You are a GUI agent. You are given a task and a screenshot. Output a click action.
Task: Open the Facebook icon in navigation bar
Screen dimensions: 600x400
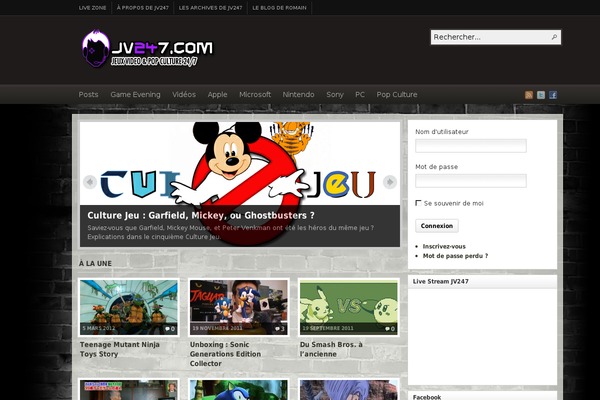click(553, 95)
